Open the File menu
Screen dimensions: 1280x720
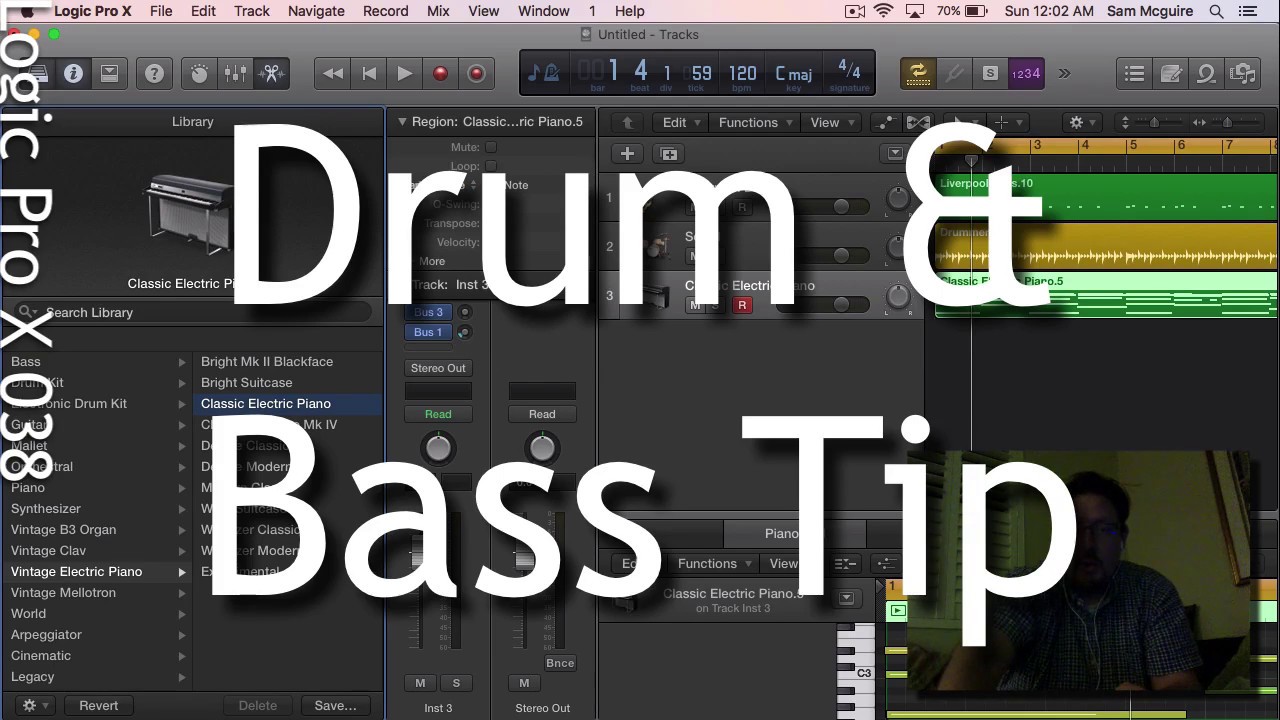pyautogui.click(x=161, y=11)
